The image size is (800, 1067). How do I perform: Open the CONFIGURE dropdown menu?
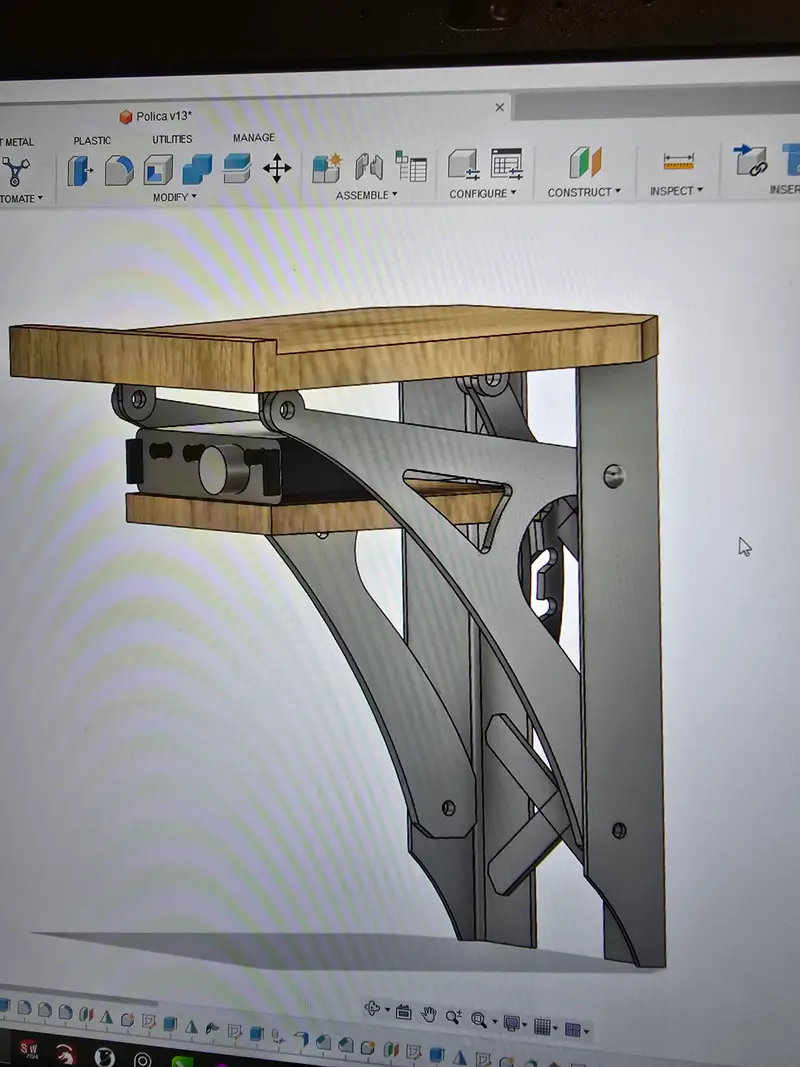[483, 194]
